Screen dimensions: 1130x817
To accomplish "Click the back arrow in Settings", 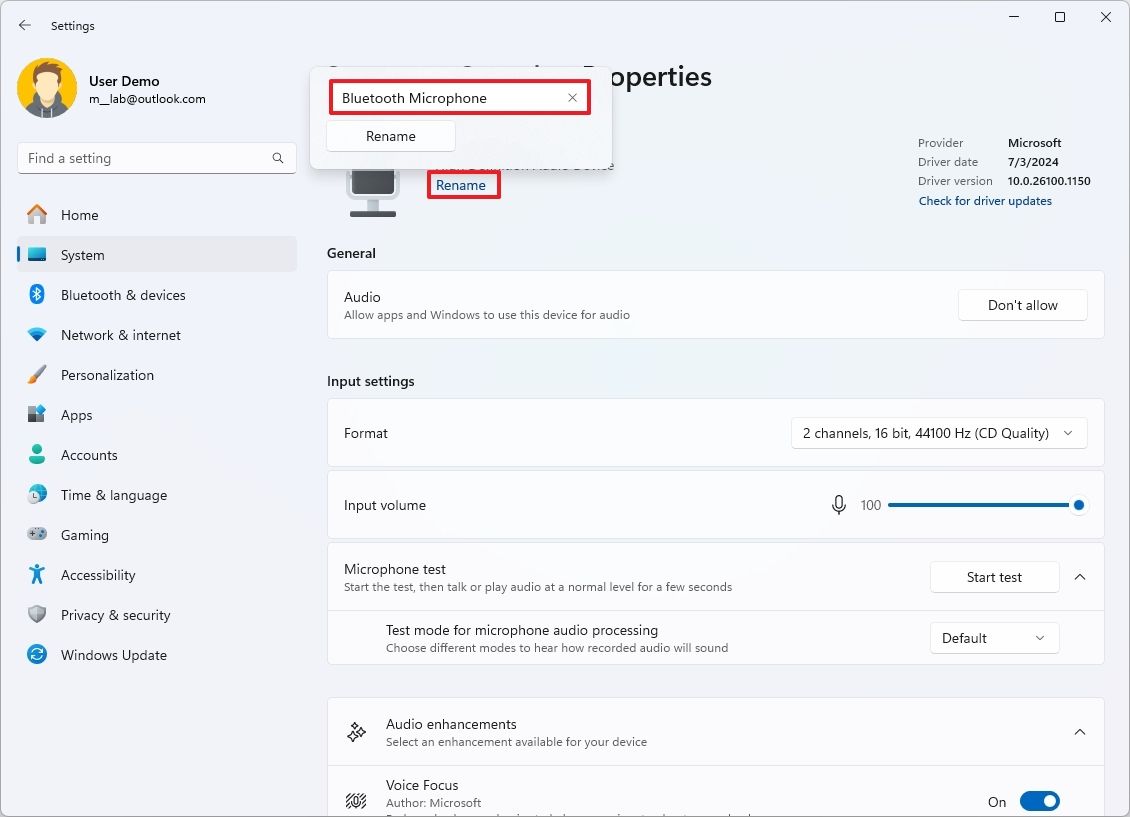I will 25,26.
